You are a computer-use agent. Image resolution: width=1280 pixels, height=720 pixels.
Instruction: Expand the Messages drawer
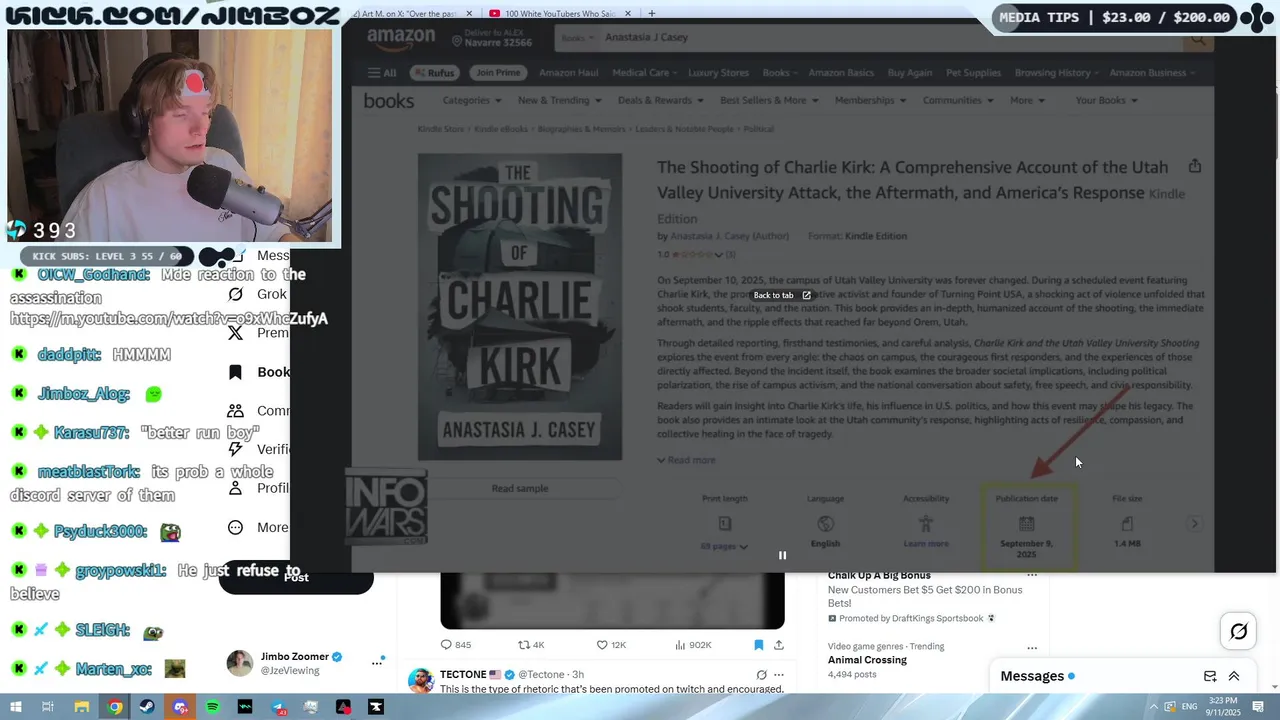(1234, 676)
